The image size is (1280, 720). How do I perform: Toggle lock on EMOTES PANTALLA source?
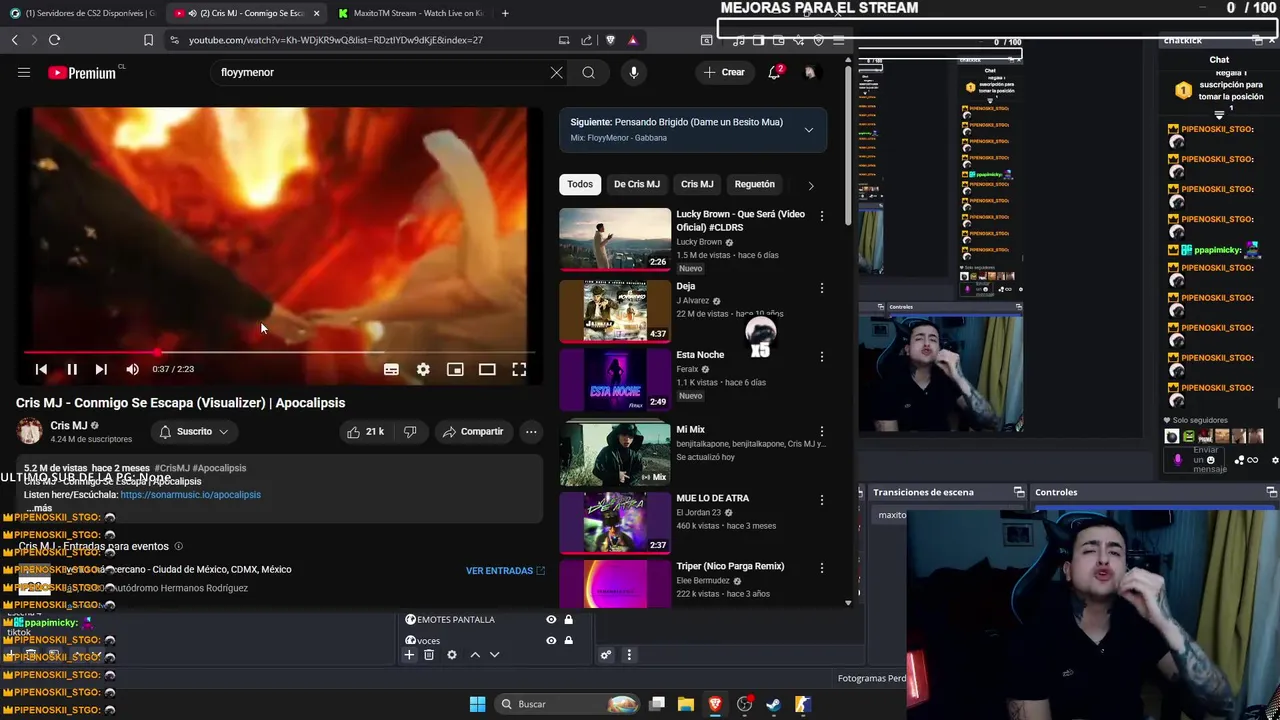pyautogui.click(x=568, y=619)
